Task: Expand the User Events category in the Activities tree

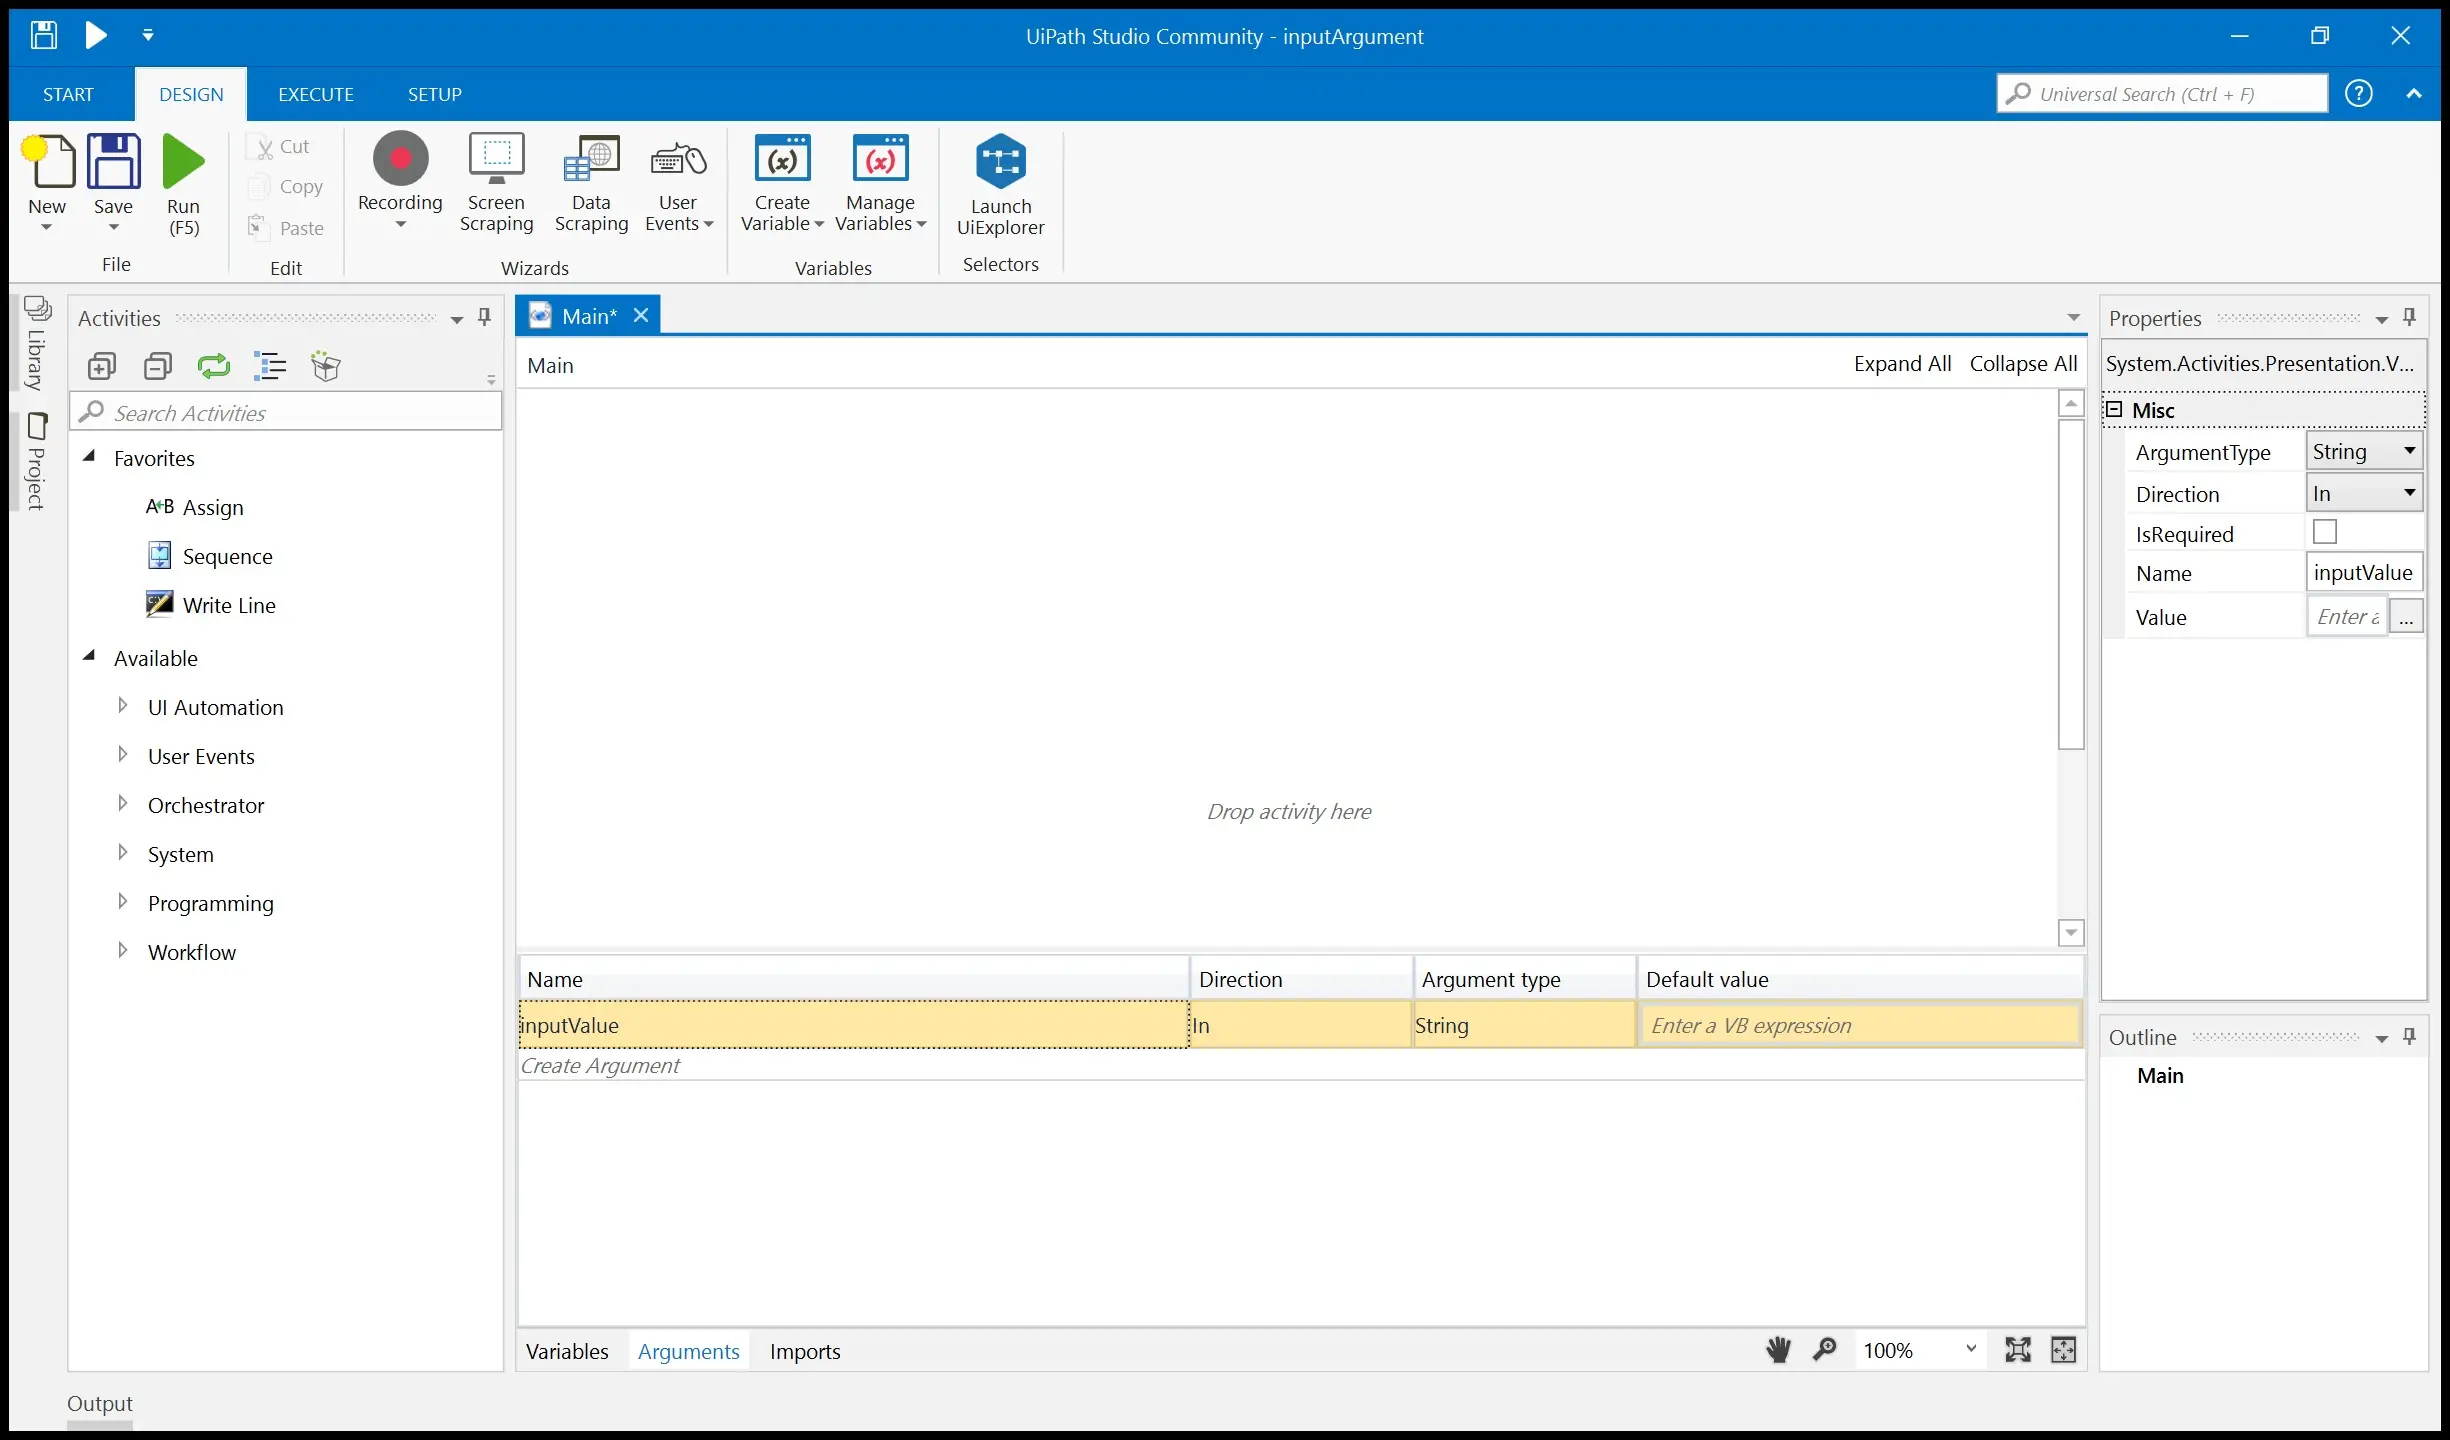Action: 122,755
